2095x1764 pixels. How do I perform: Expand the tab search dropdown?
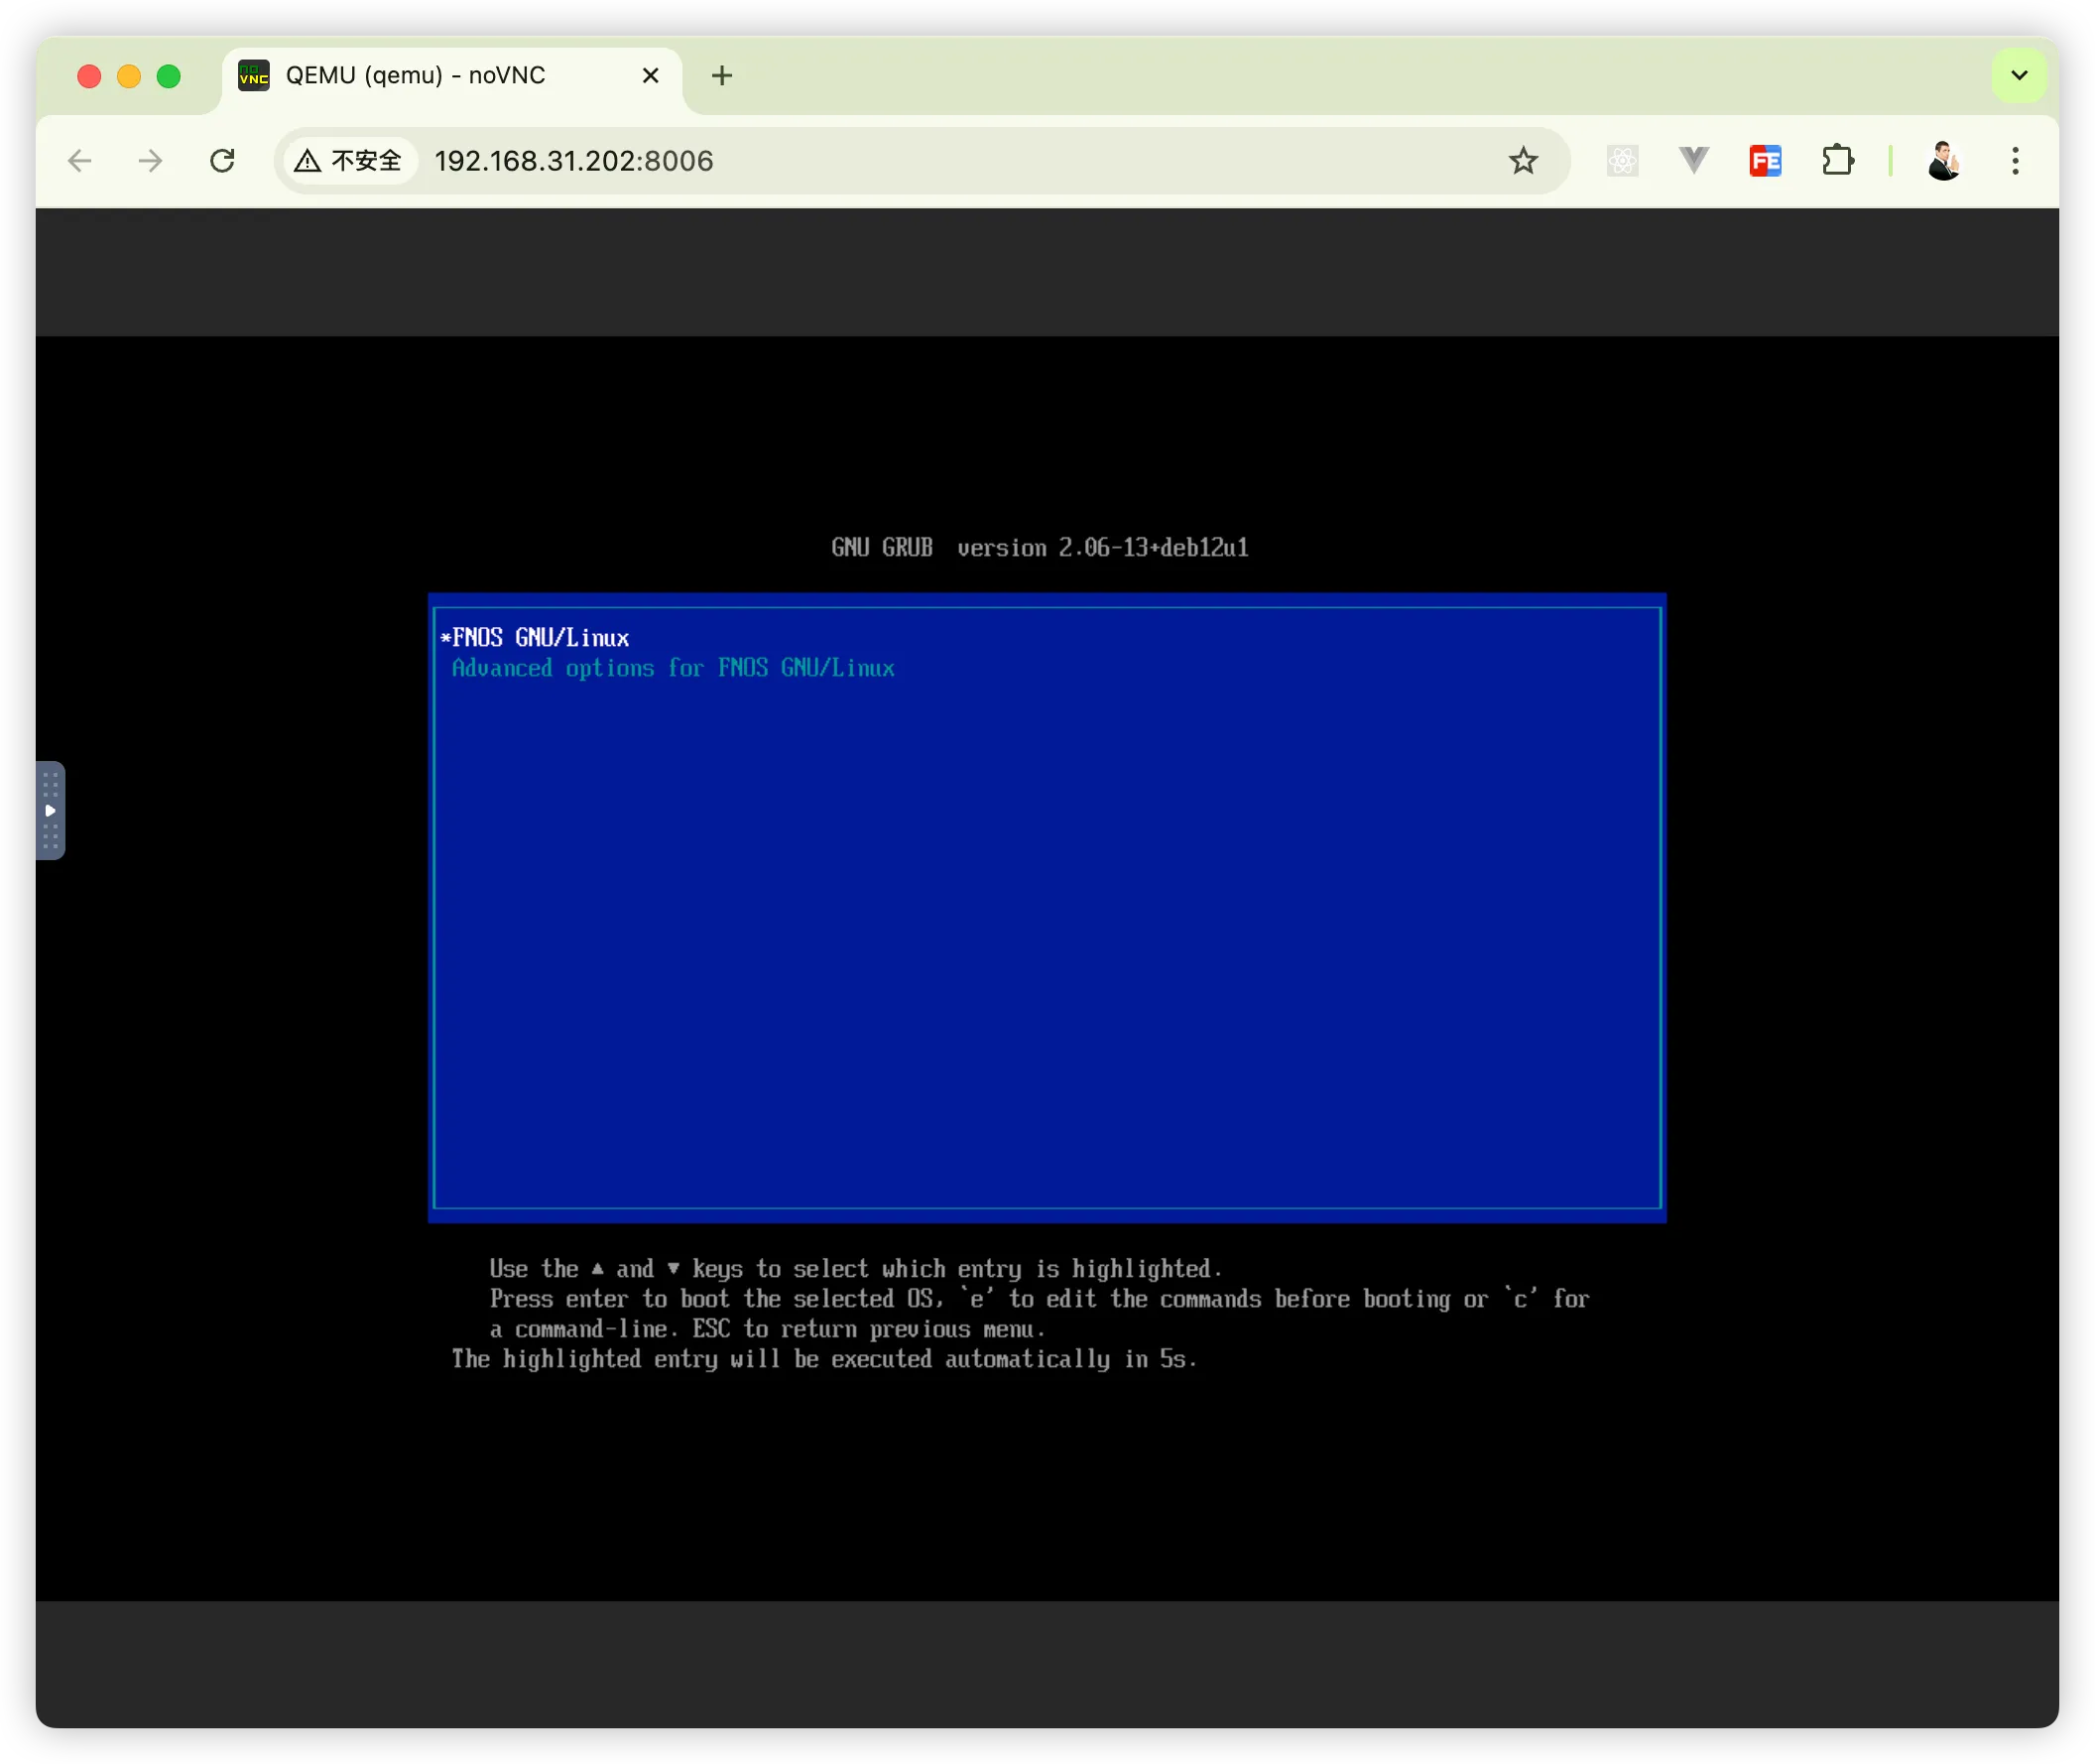pos(2019,75)
